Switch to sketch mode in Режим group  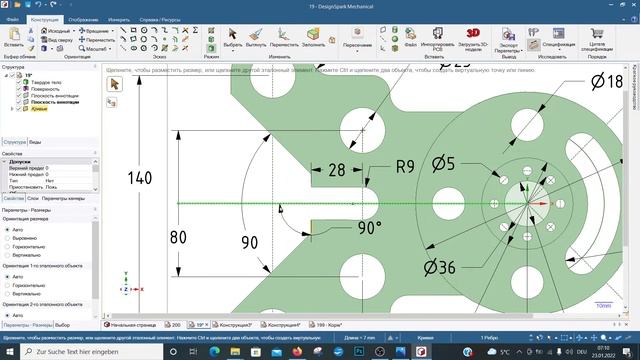pyautogui.click(x=211, y=31)
